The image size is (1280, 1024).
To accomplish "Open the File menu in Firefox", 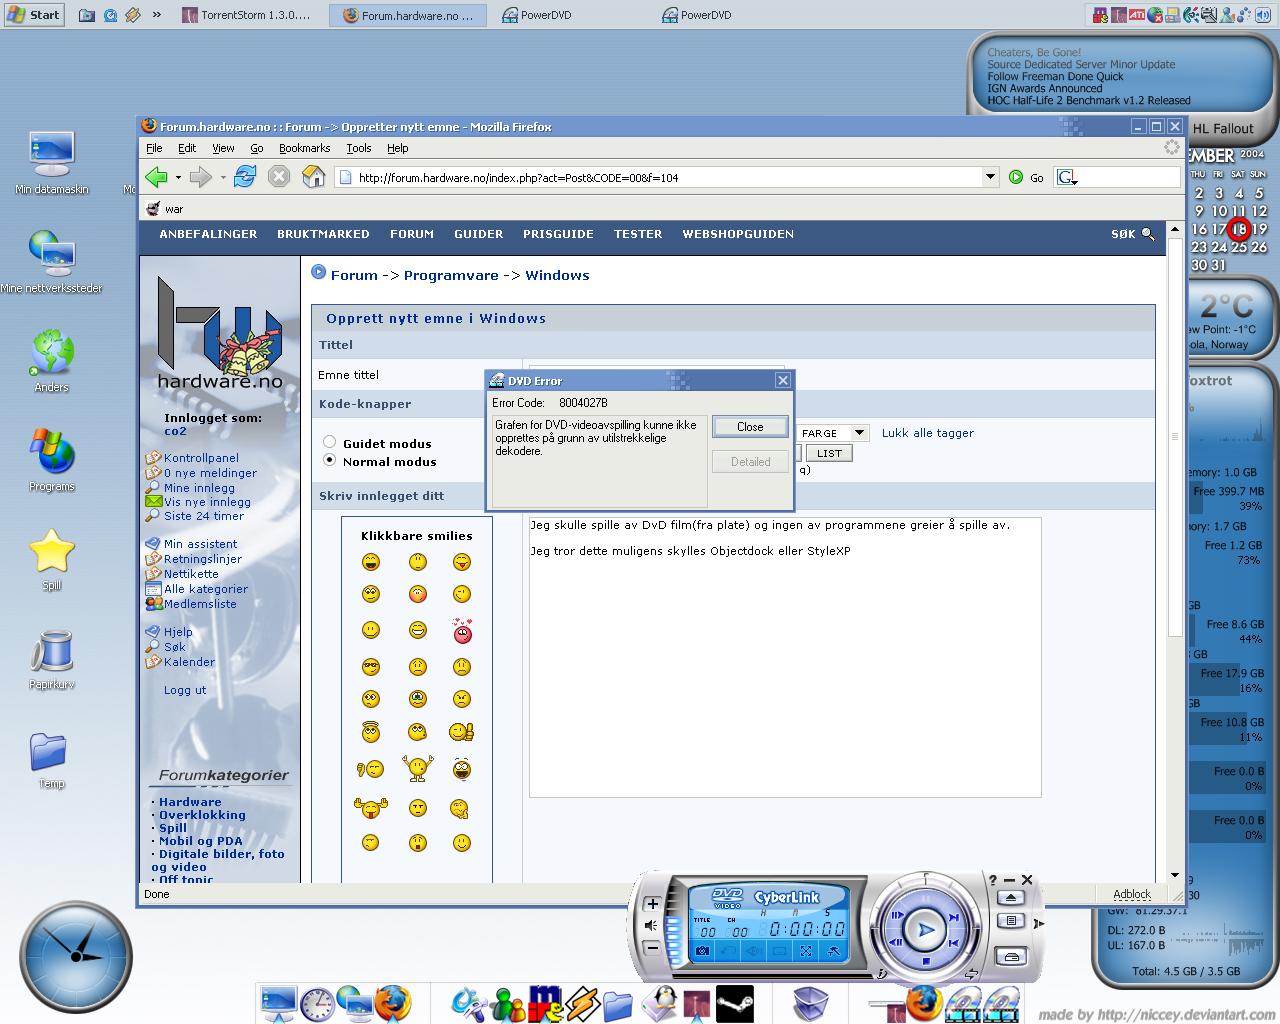I will tap(154, 148).
